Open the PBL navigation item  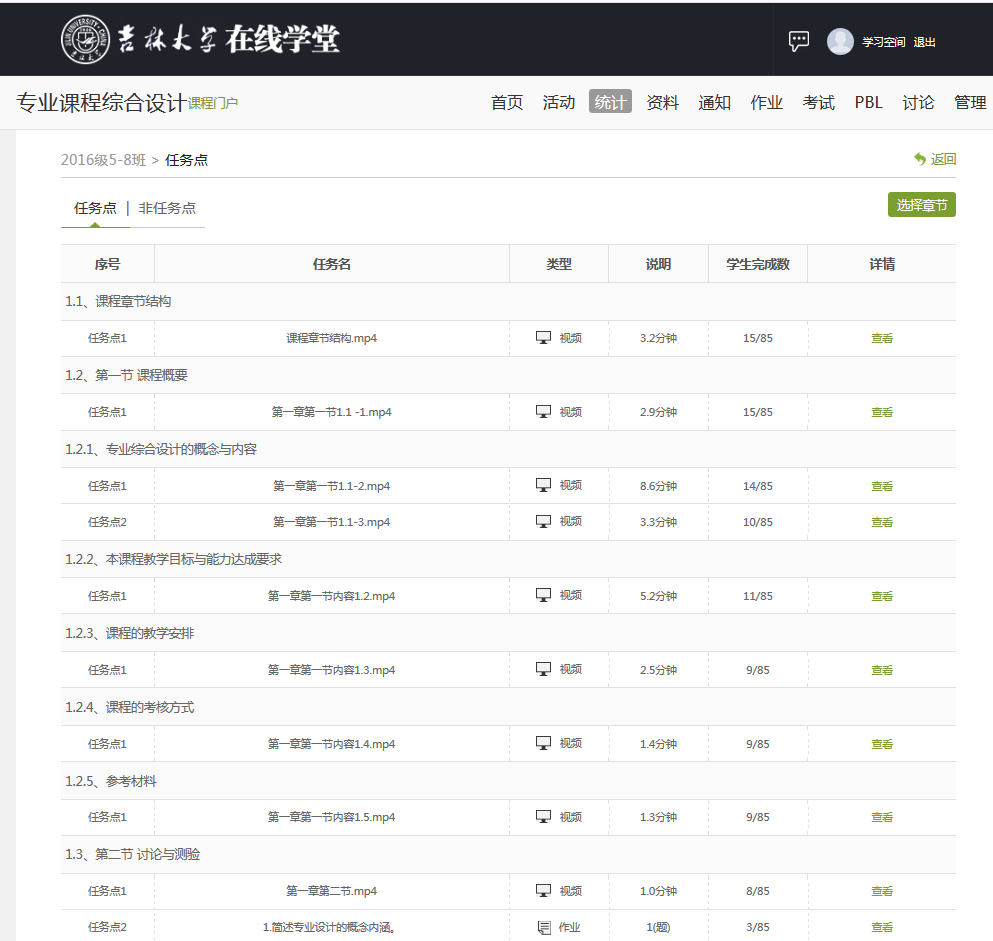tap(868, 102)
